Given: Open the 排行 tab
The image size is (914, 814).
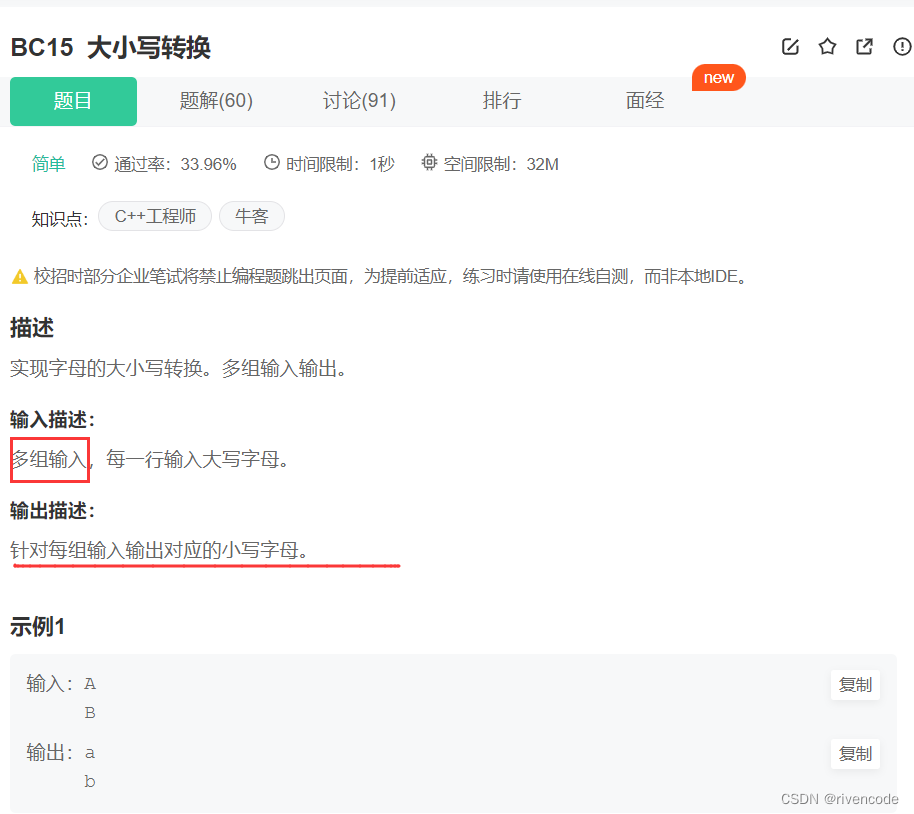Looking at the screenshot, I should [502, 101].
